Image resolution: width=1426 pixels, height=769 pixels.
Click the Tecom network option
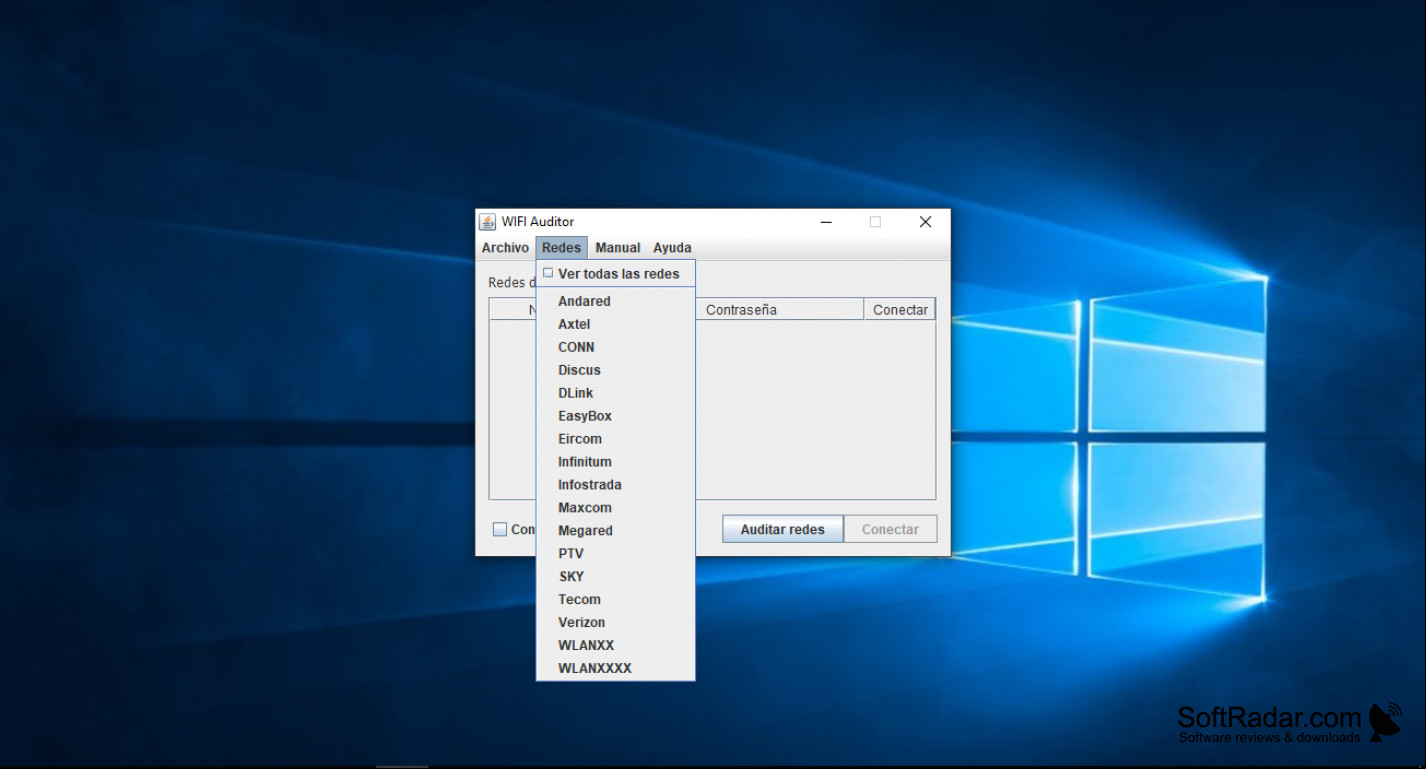pyautogui.click(x=615, y=600)
